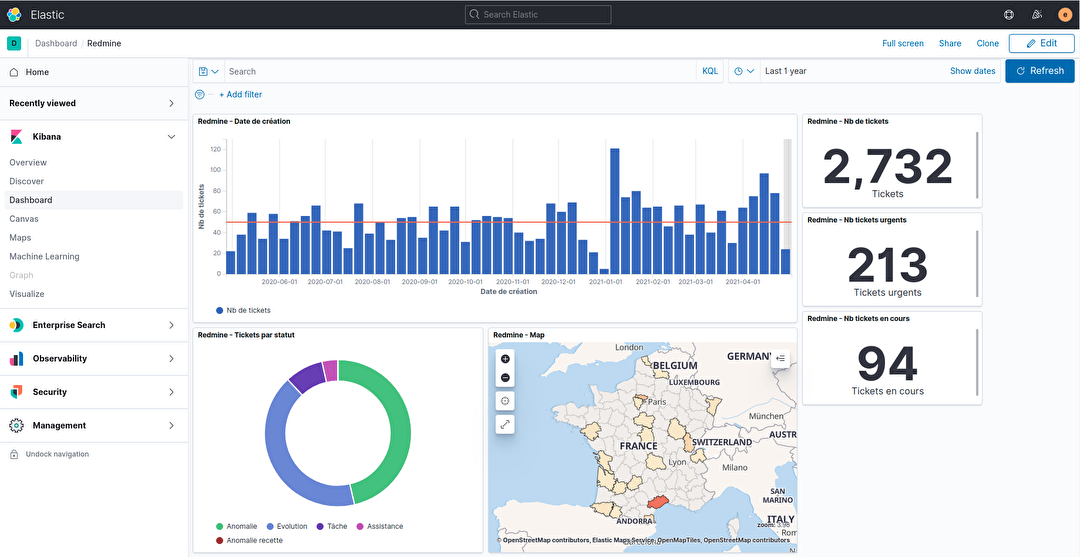Click the Kibana logo icon
Viewport: 1080px width, 557px height.
pos(17,137)
